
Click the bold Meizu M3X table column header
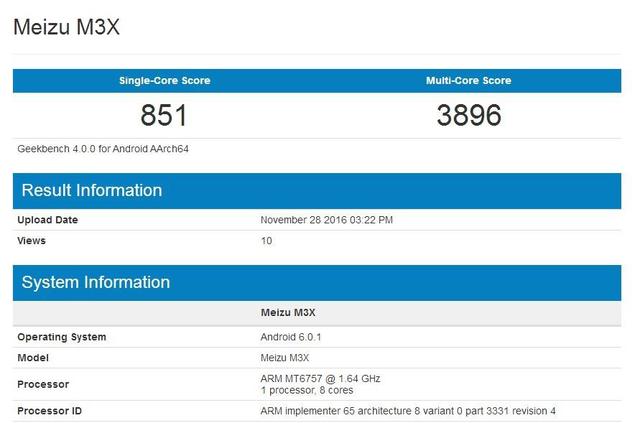288,314
